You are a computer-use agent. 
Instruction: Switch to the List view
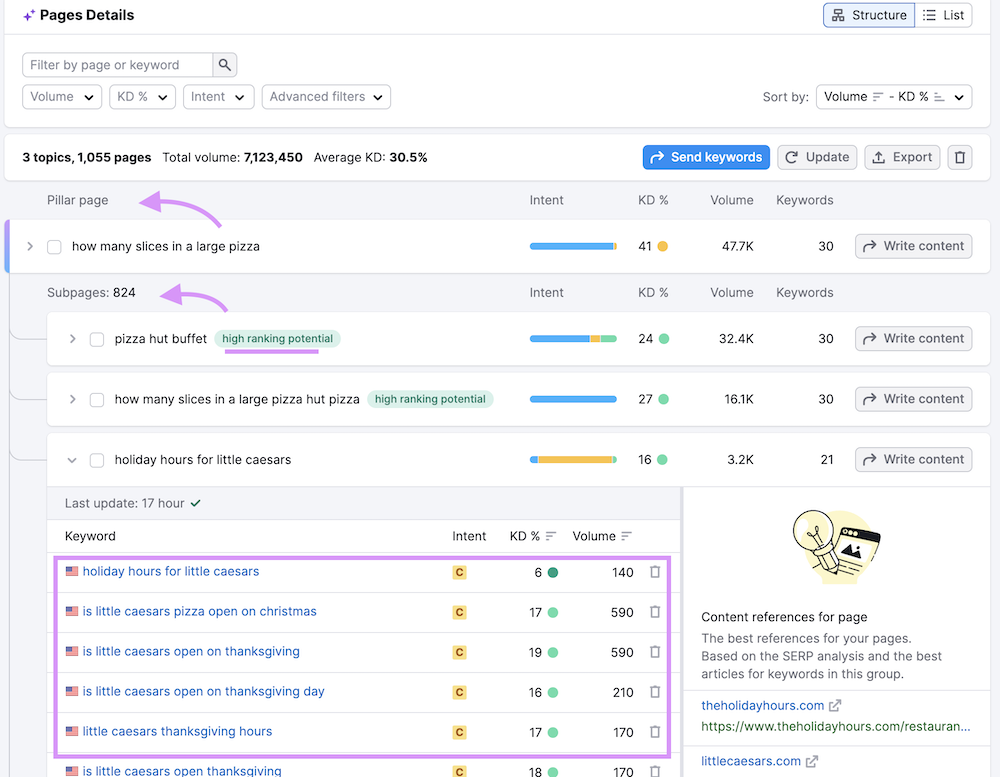click(943, 15)
